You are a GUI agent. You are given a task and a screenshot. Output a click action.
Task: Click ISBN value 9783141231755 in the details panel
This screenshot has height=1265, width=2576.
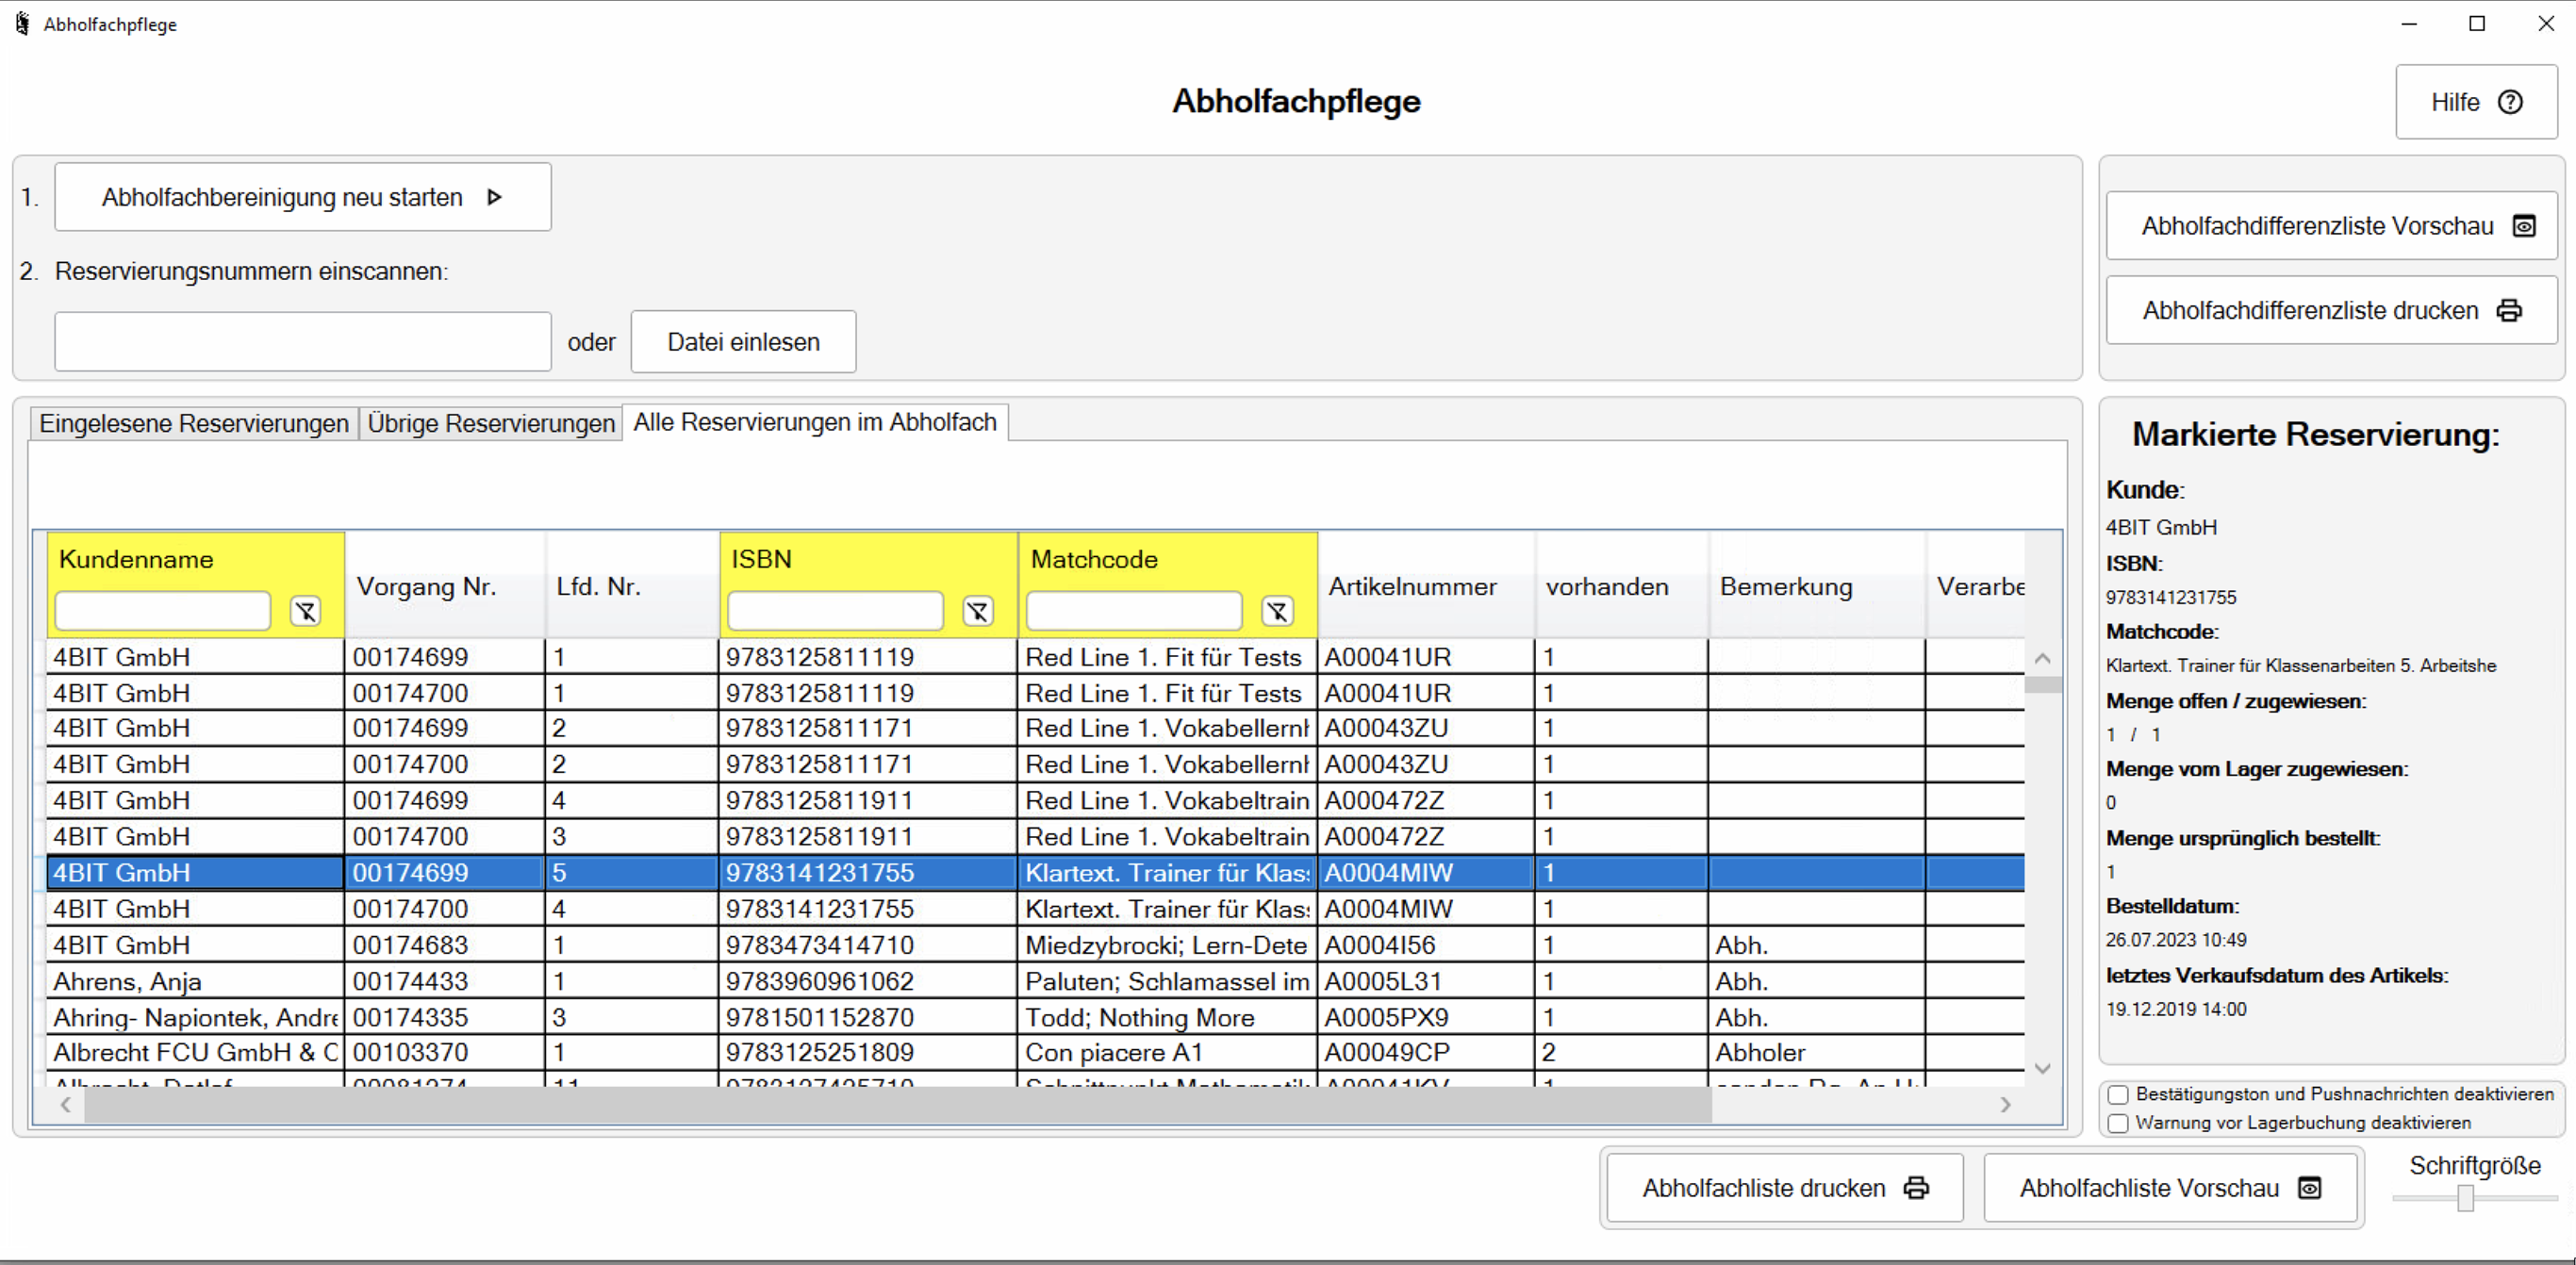[2171, 597]
